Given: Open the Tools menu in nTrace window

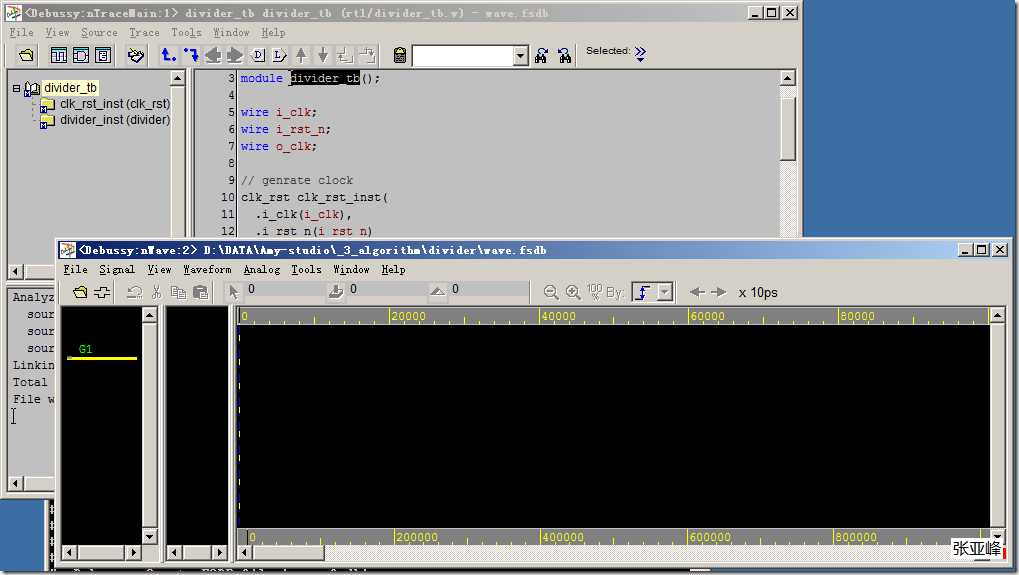Looking at the screenshot, I should click(186, 32).
